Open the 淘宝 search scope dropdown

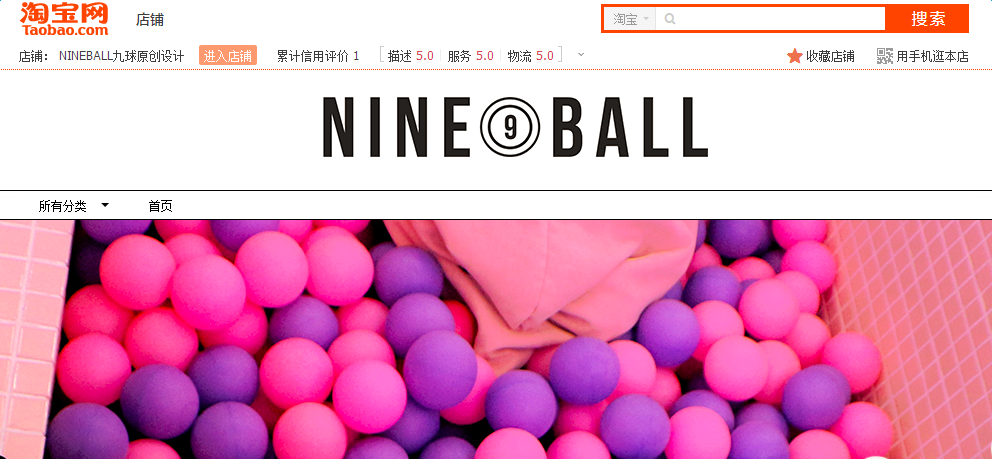coord(630,19)
